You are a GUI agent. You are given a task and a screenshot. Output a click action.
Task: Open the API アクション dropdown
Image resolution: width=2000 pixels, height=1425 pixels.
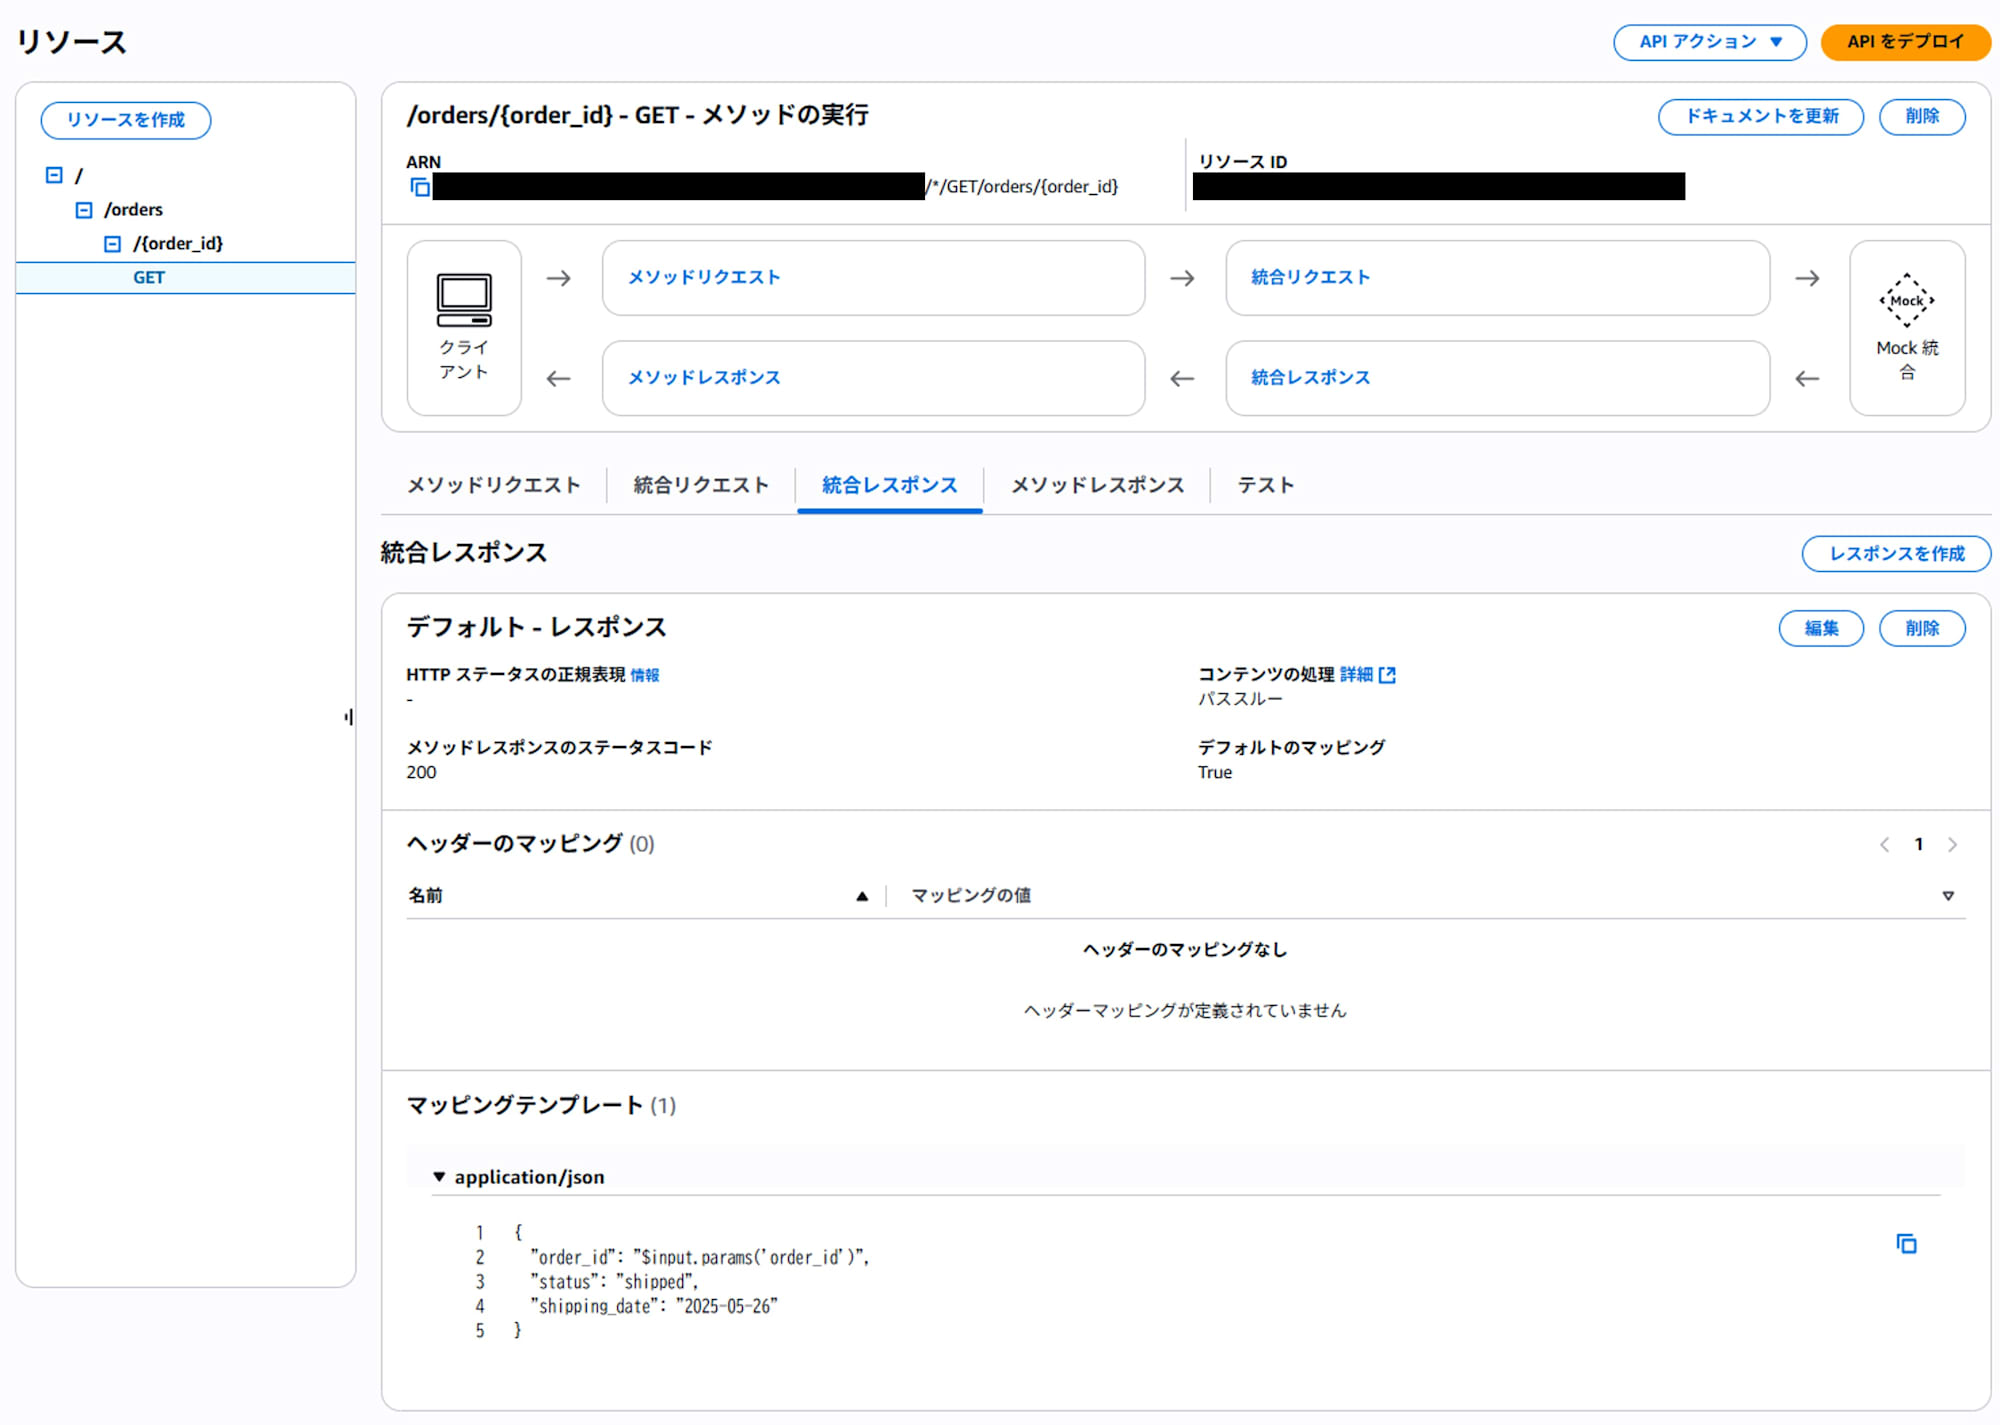[1709, 42]
